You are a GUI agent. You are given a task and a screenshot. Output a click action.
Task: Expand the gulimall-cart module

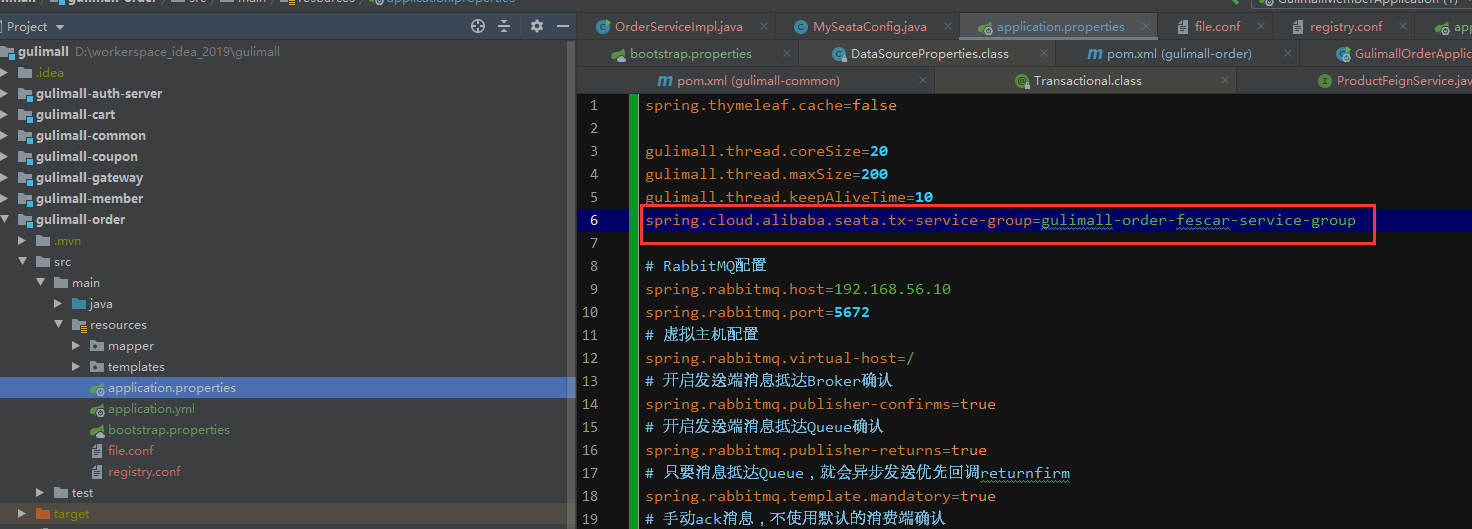pos(5,114)
